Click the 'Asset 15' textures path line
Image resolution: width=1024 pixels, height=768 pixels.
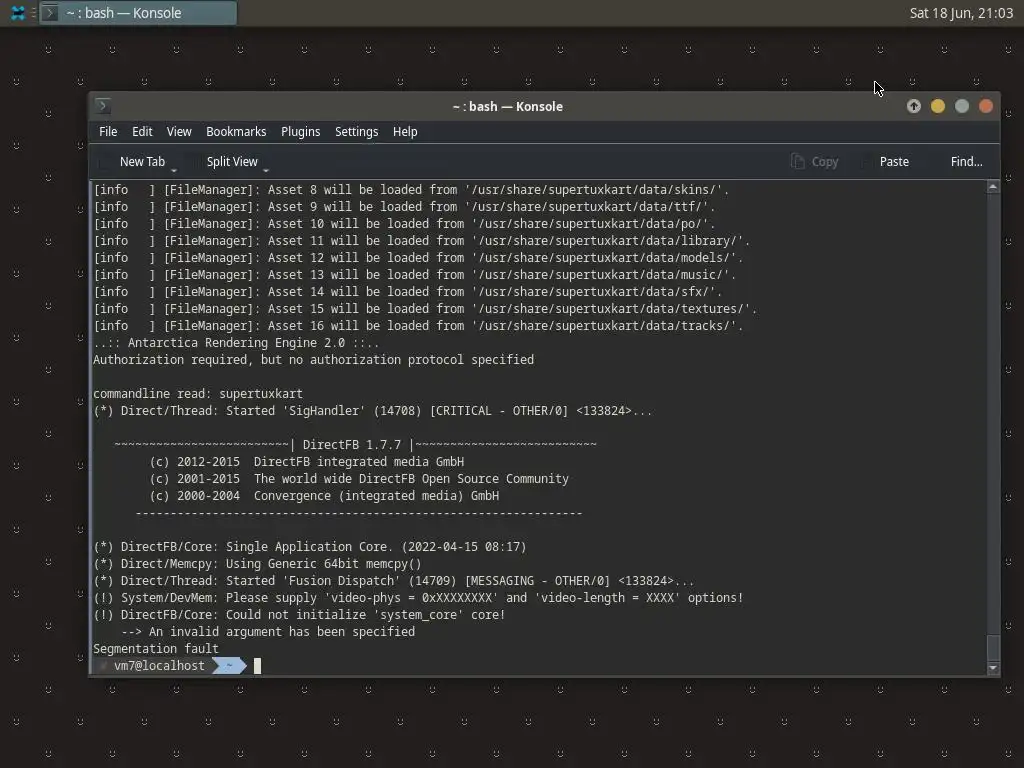click(x=425, y=309)
